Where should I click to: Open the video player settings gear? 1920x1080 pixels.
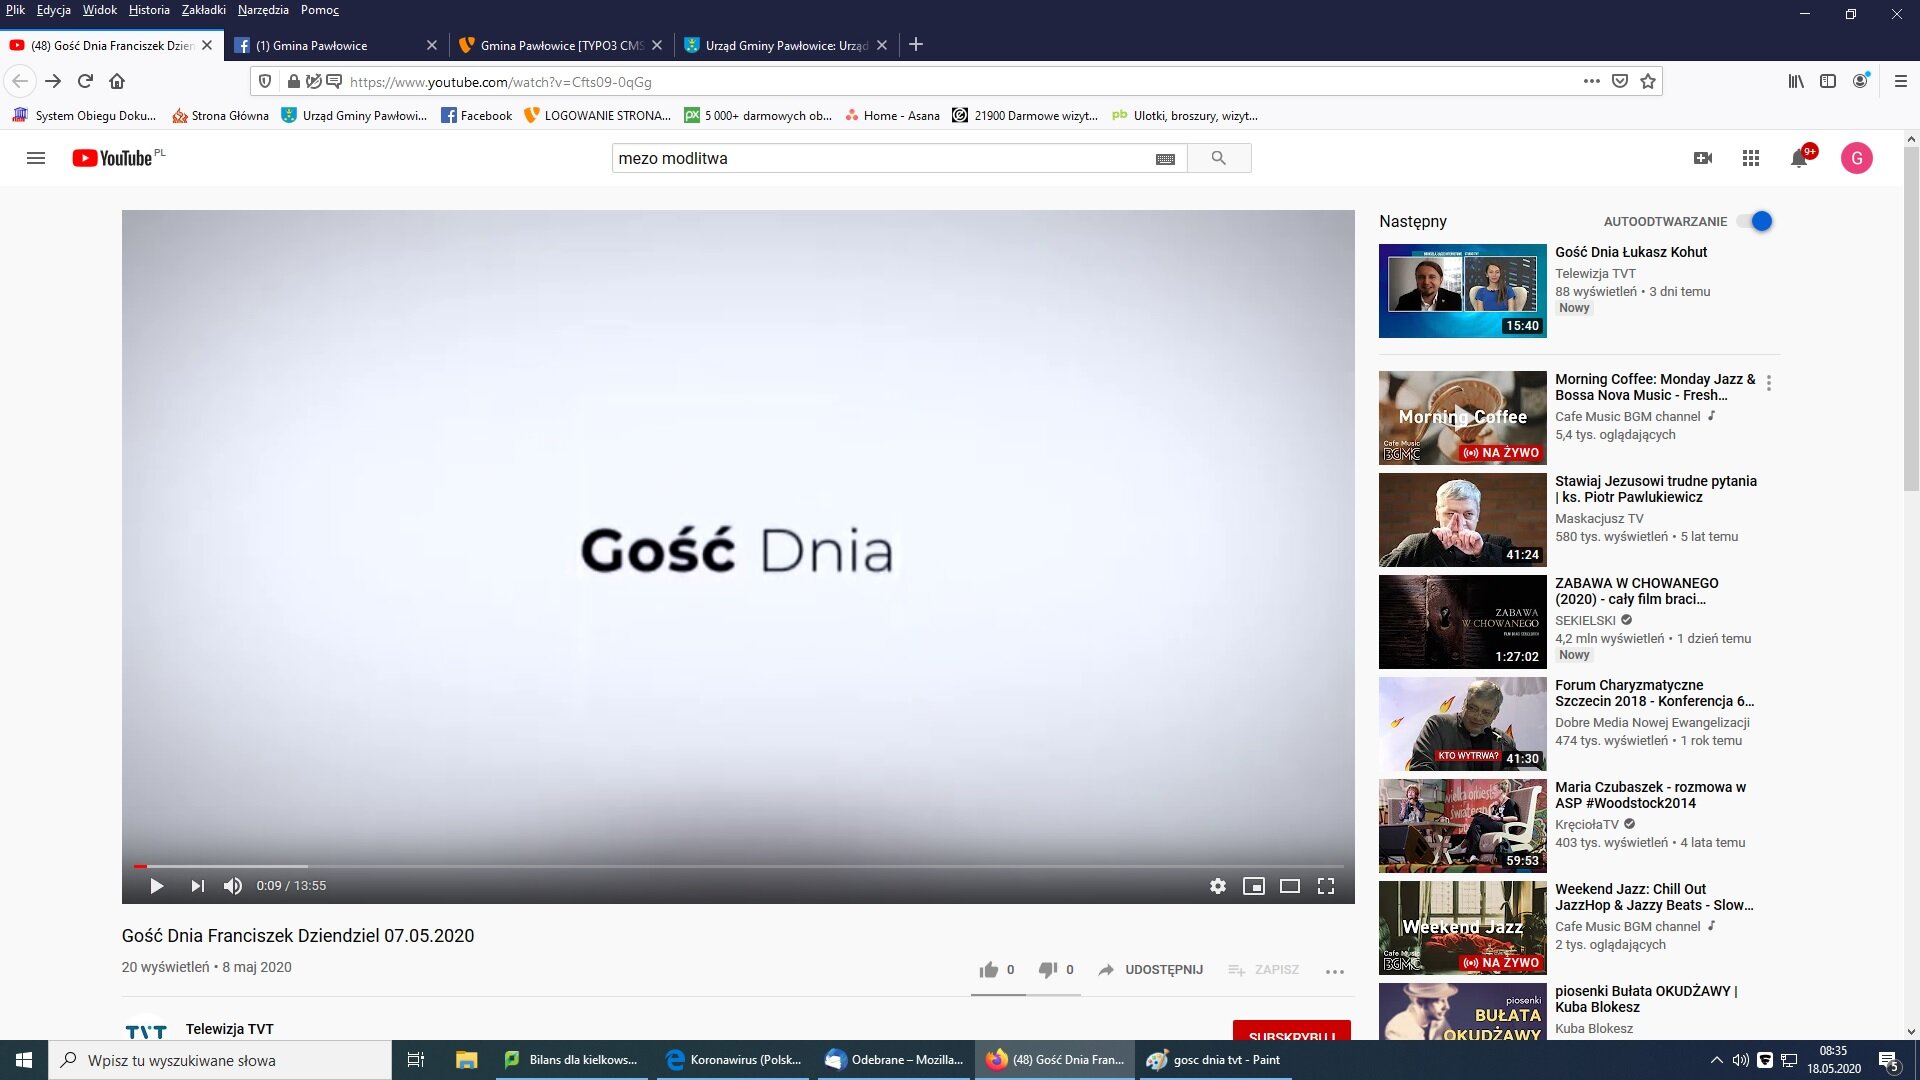tap(1217, 886)
